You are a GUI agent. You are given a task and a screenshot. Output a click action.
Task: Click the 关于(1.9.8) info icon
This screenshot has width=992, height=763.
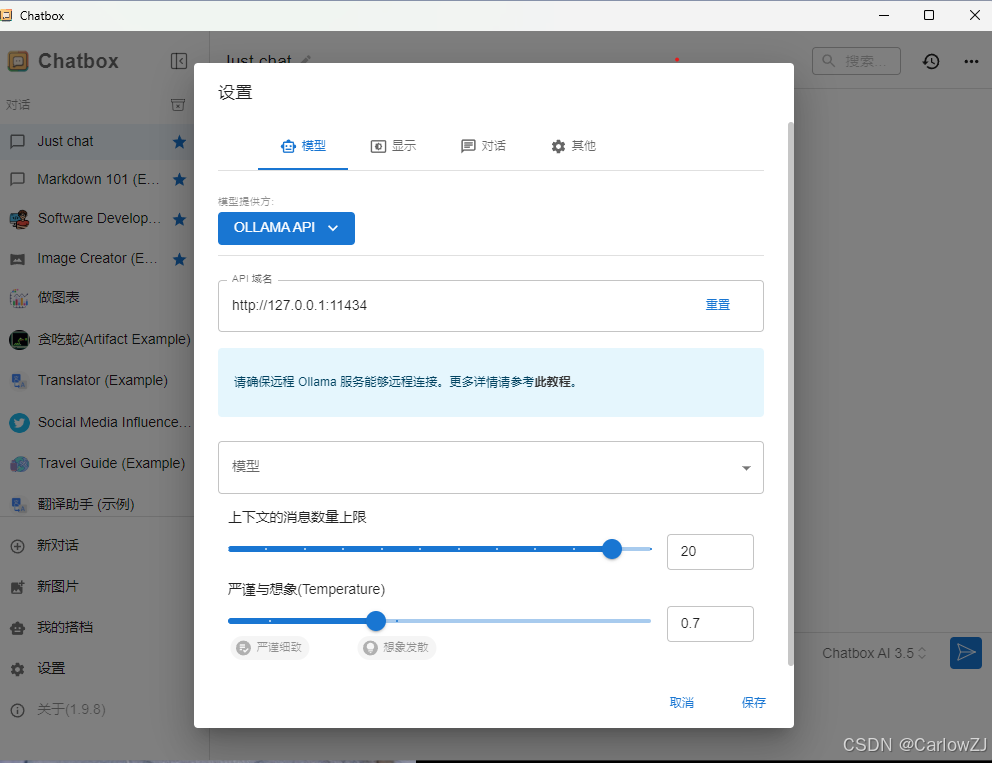(x=18, y=710)
